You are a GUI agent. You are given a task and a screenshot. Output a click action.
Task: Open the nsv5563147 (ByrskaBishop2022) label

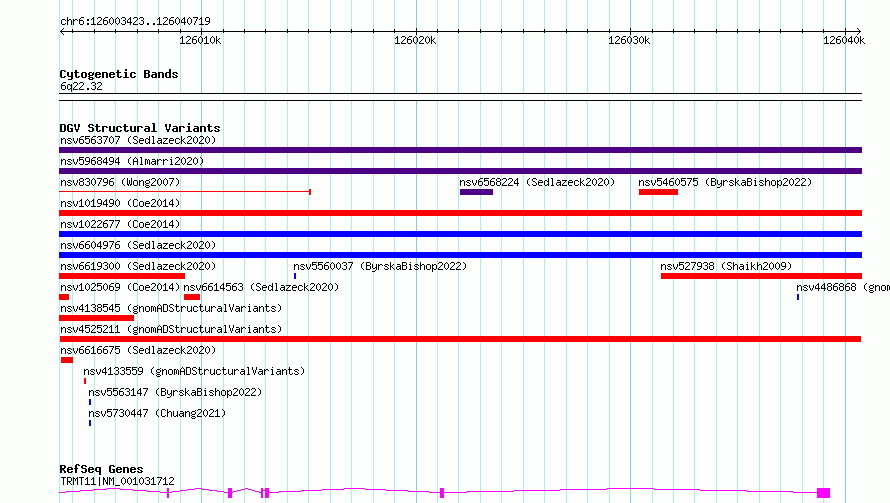(x=175, y=392)
